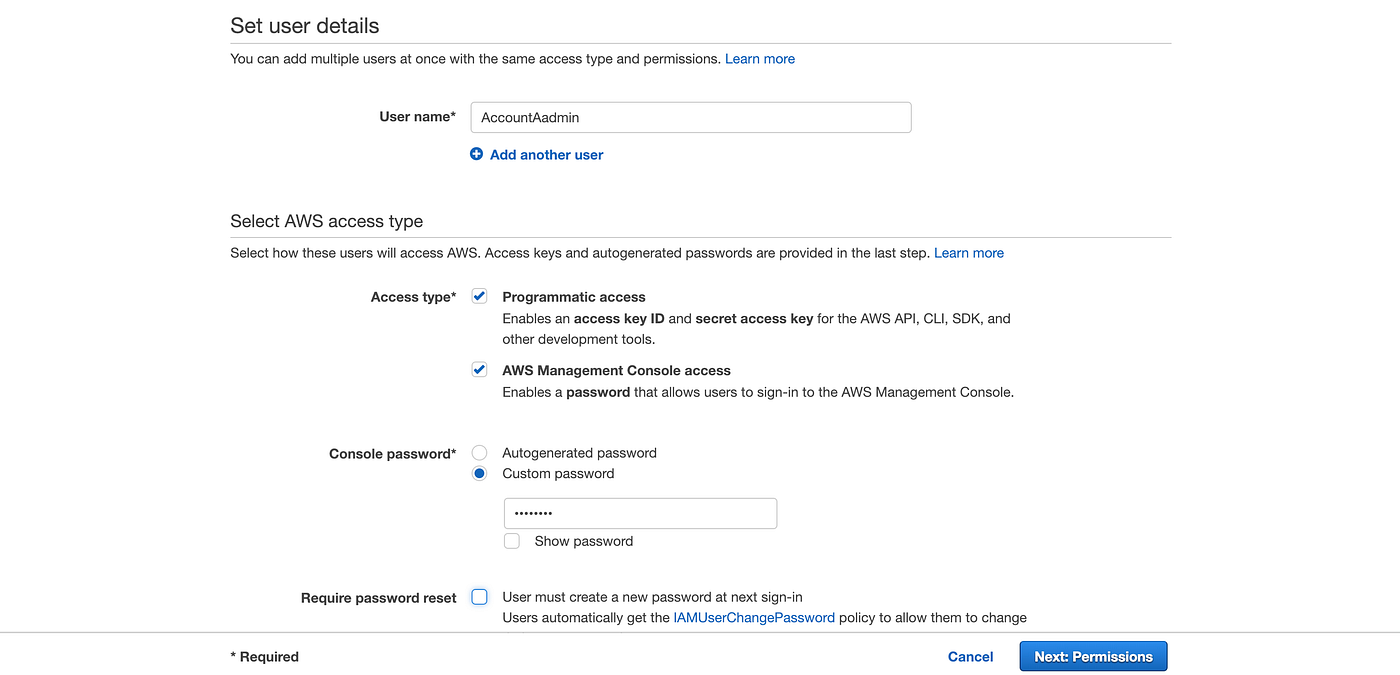Open the "Add another user" link
The width and height of the screenshot is (1400, 675).
tap(546, 154)
